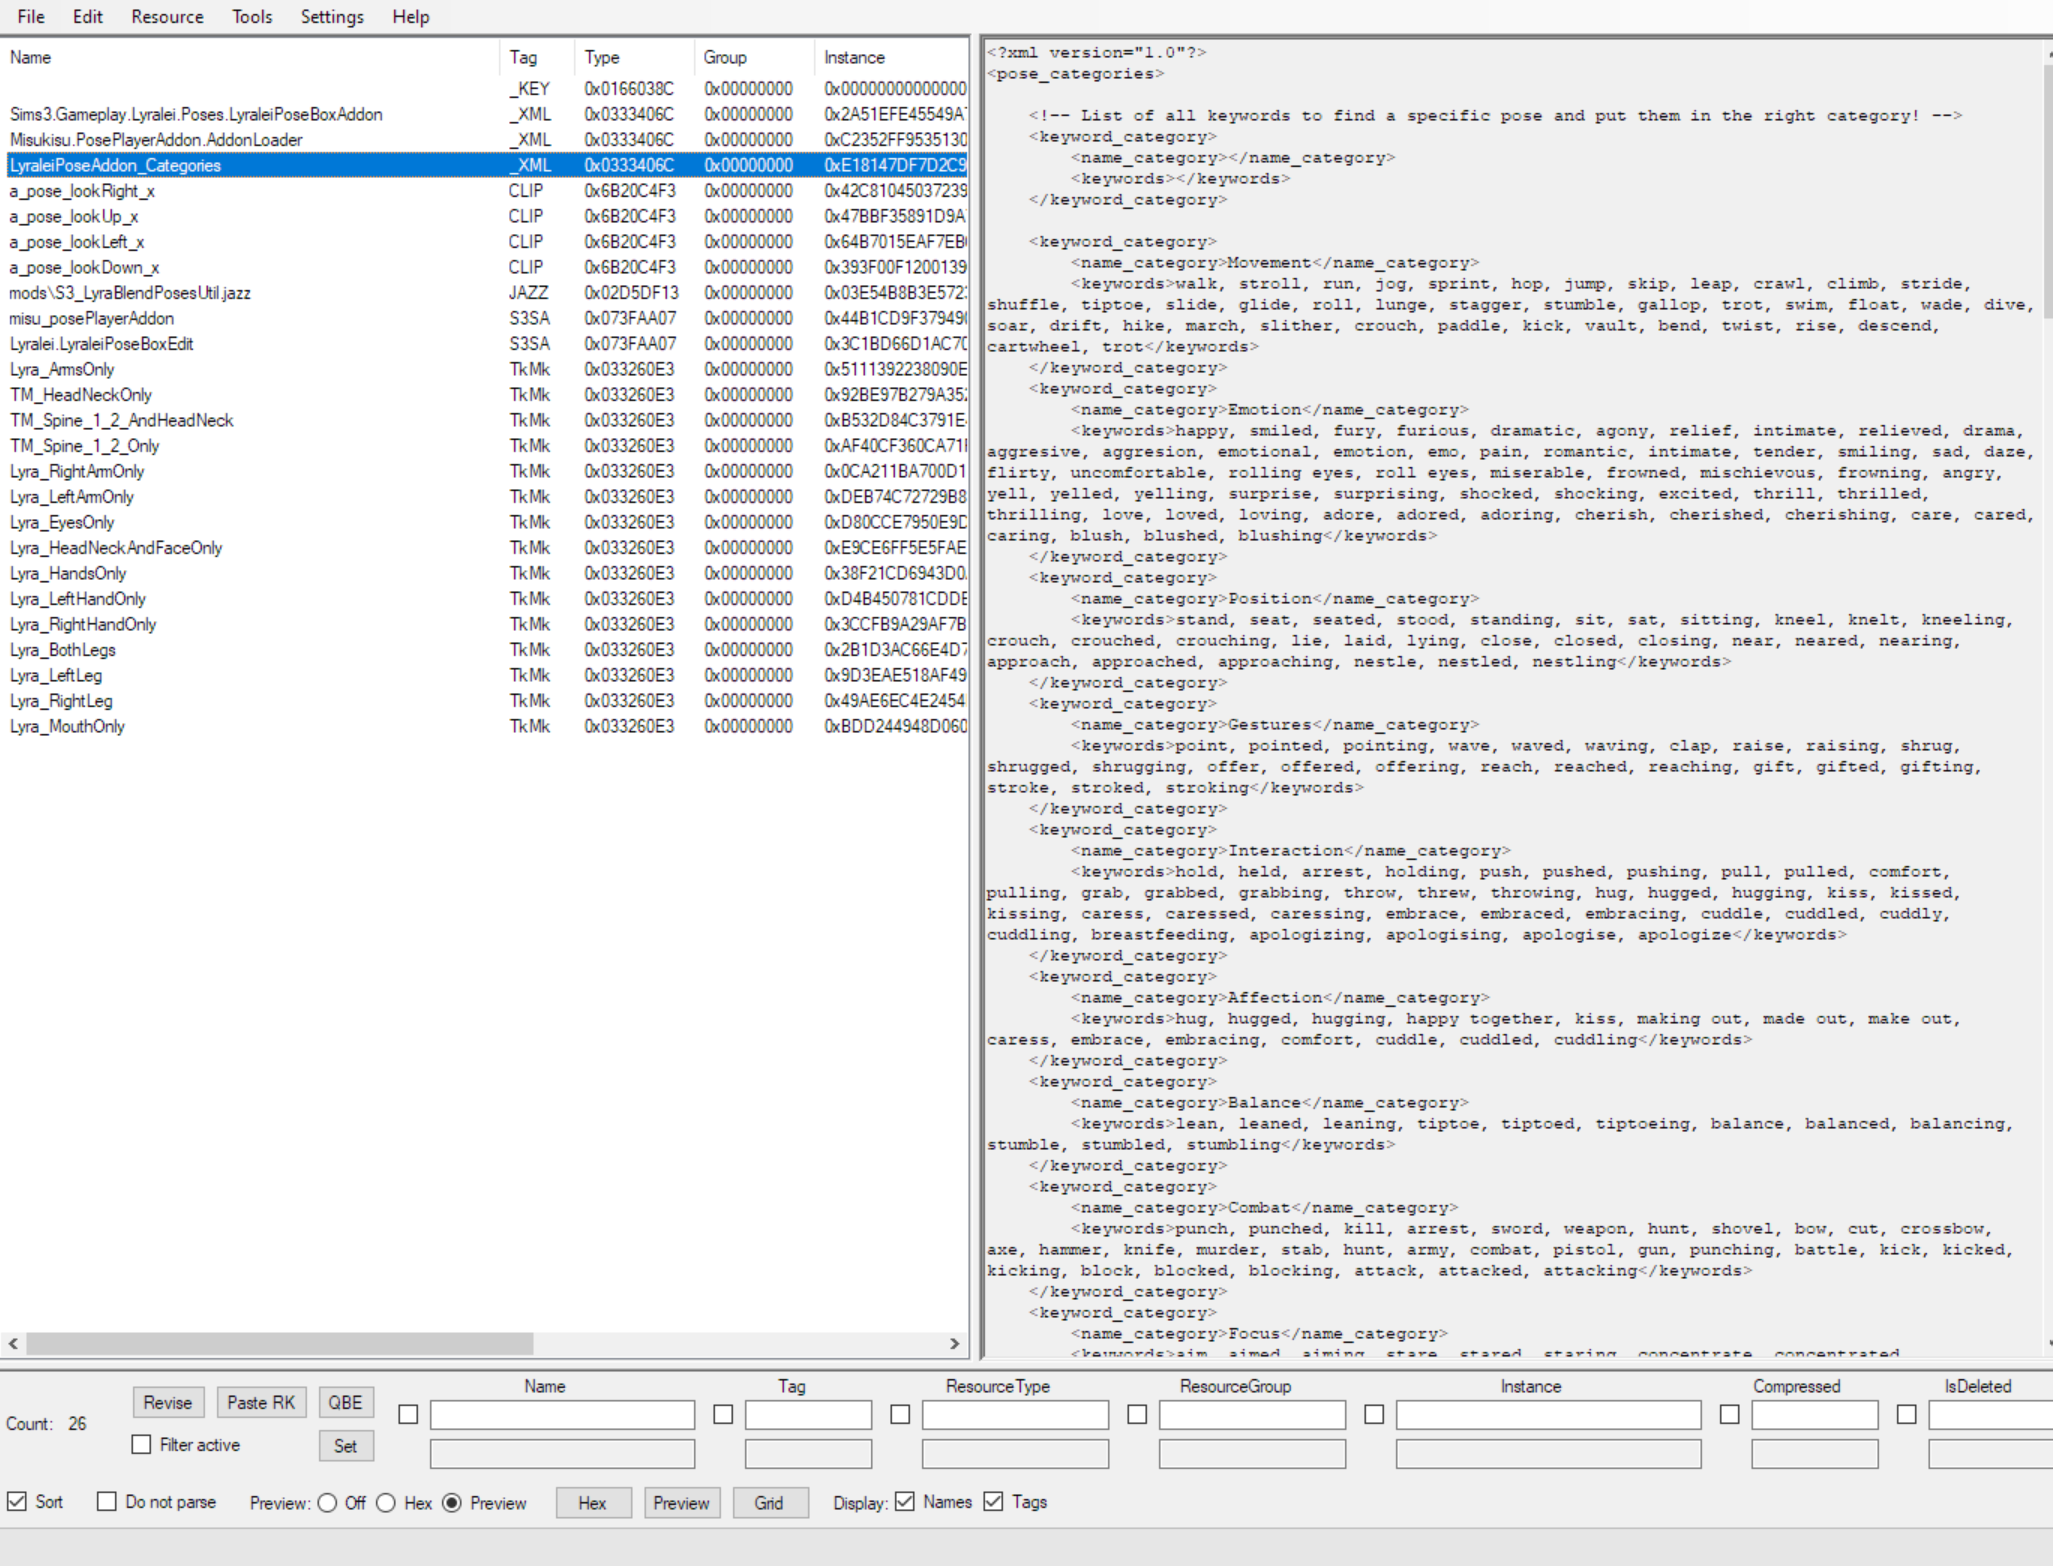Click the Name filter input field
This screenshot has height=1566, width=2053.
coord(562,1415)
